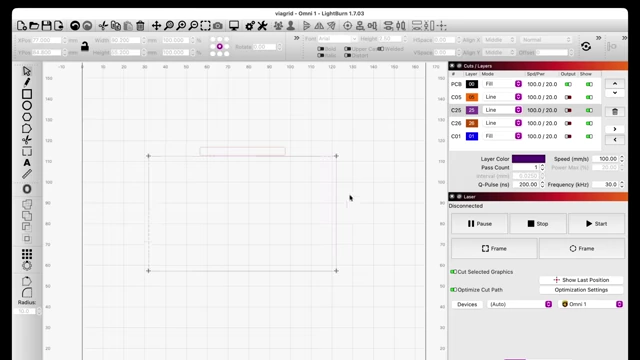Toggle Output switch for PCB layer
This screenshot has height=360, width=640.
[568, 84]
